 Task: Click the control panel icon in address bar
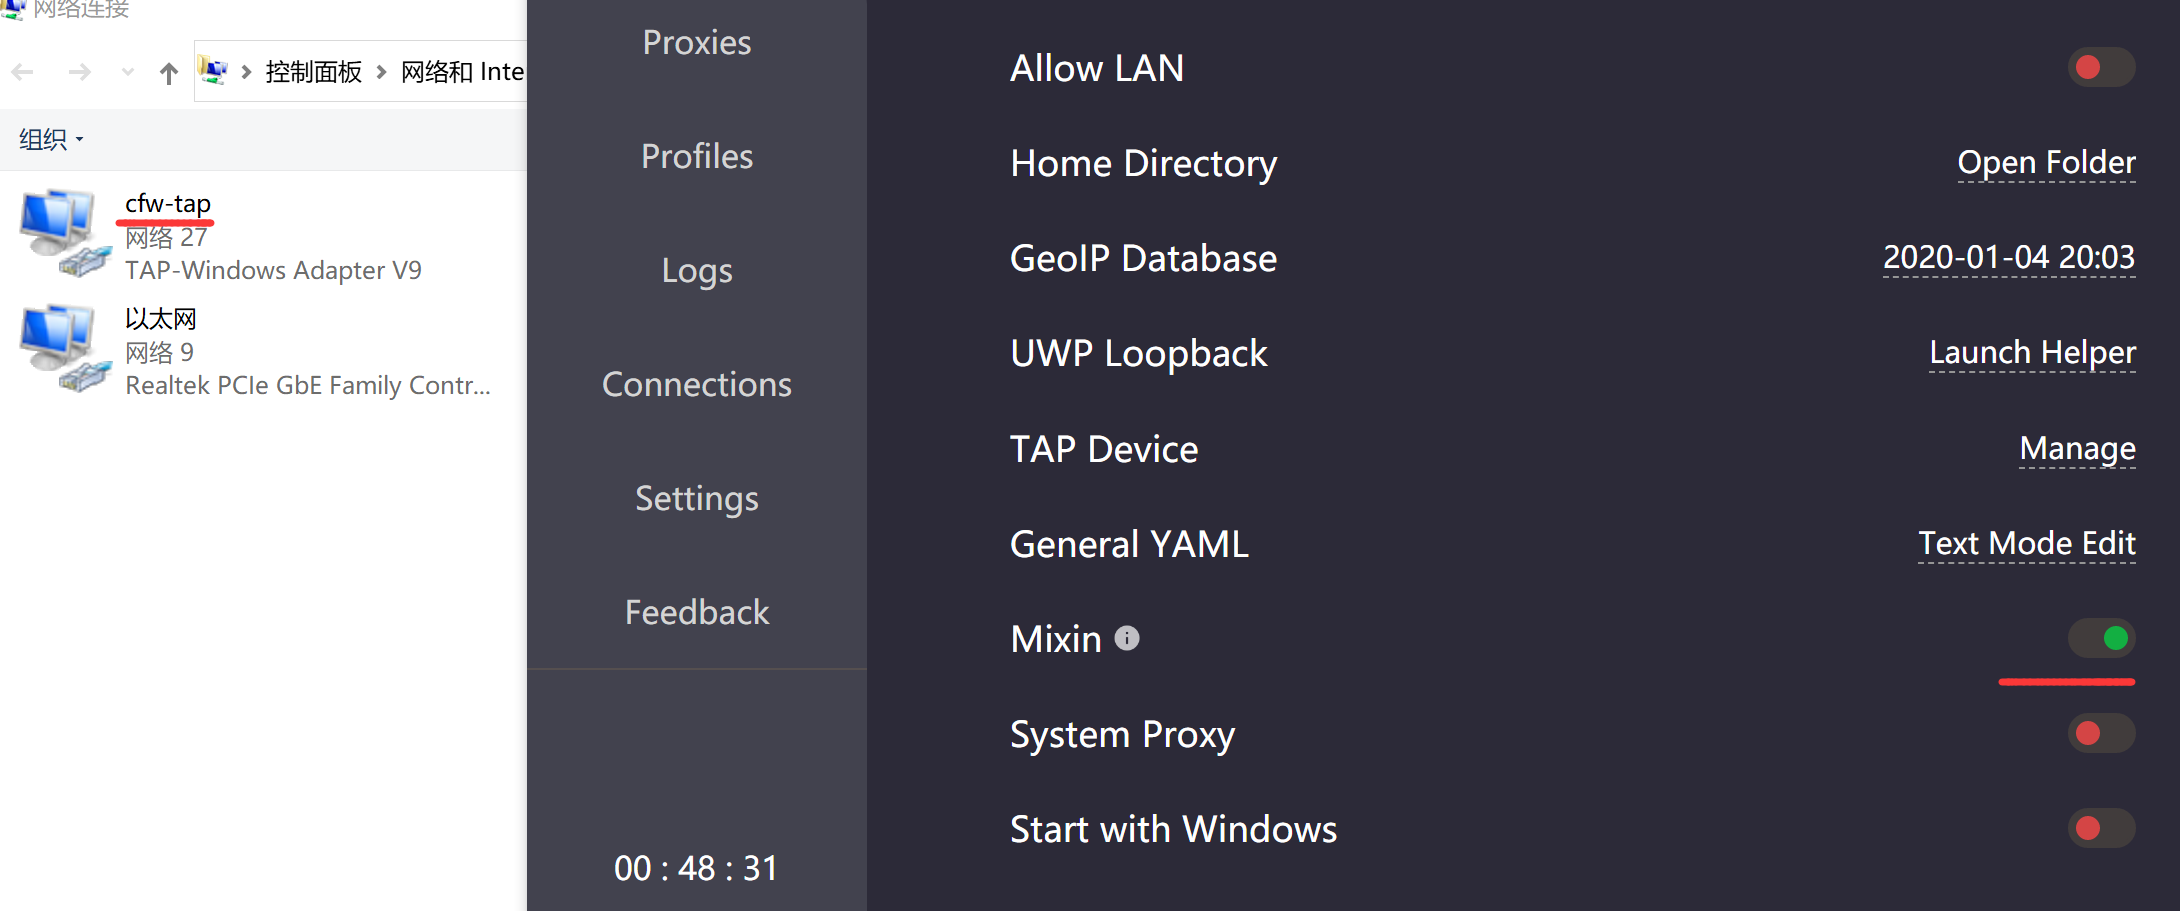(x=213, y=71)
